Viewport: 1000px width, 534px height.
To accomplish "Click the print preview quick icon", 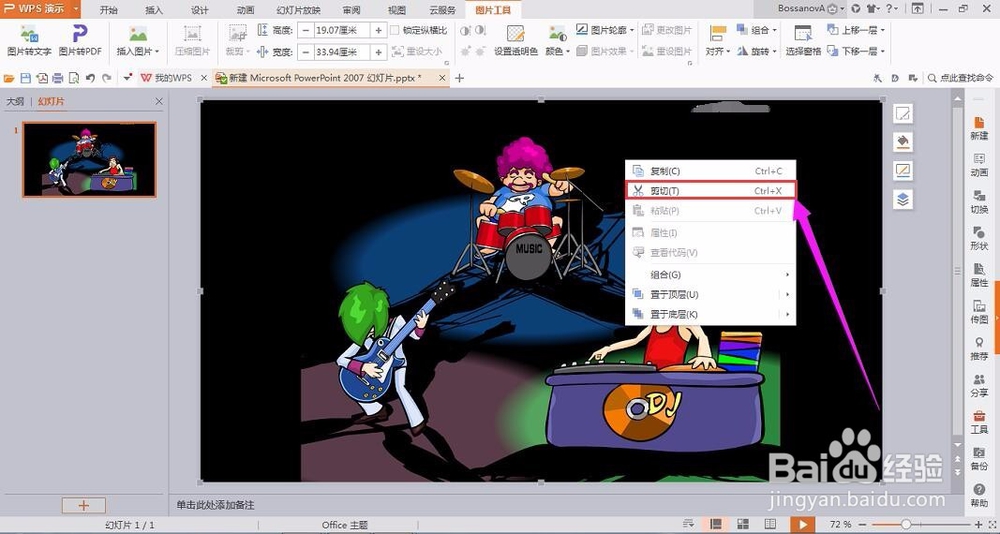I will (x=74, y=78).
